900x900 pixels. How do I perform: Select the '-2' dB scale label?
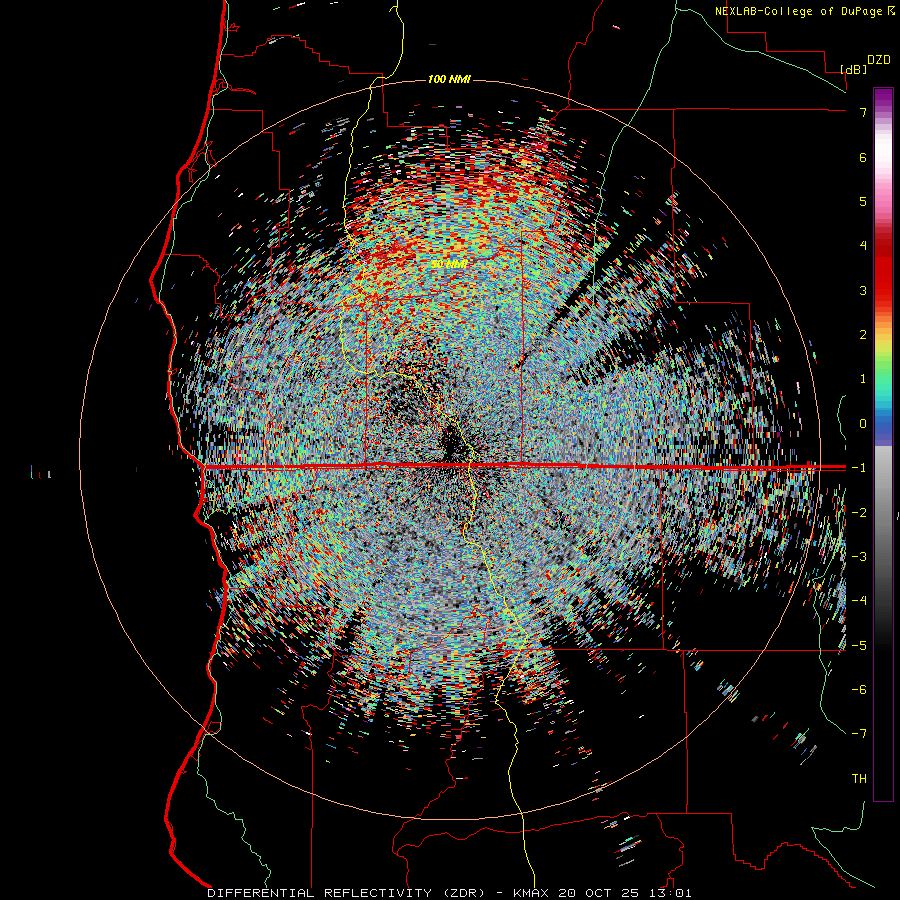[x=859, y=513]
